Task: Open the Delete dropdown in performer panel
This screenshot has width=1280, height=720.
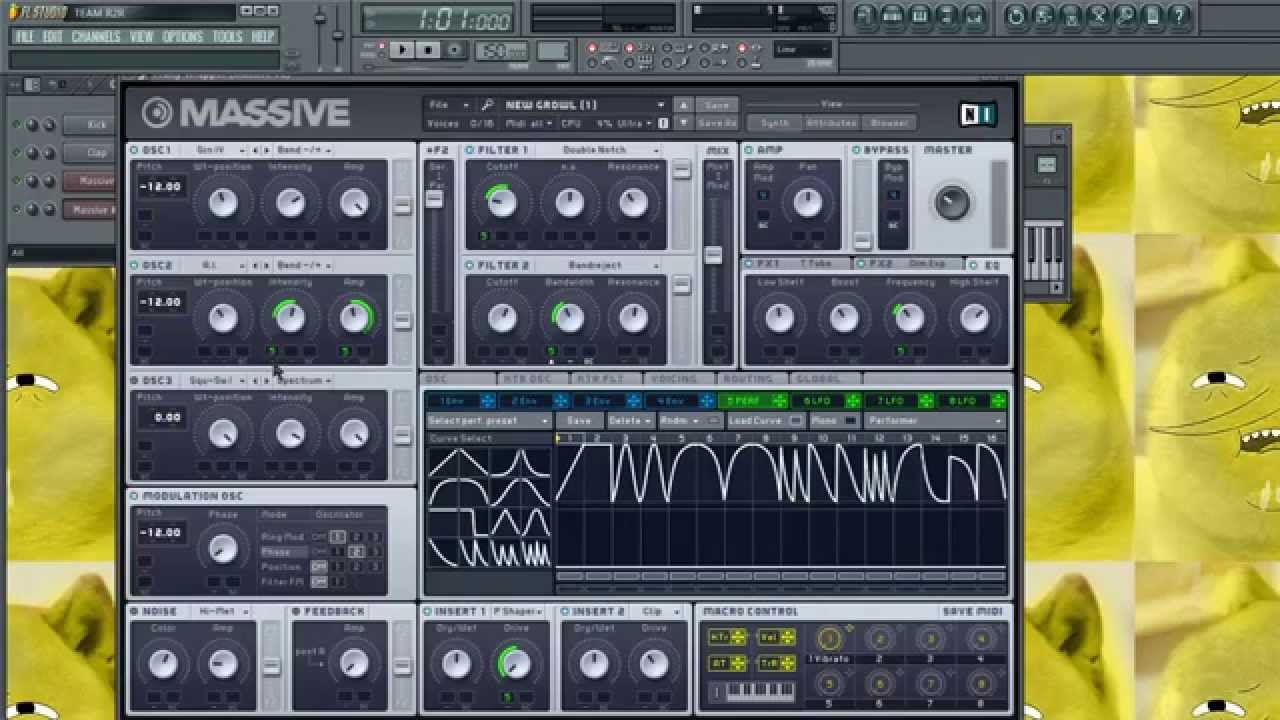Action: tap(630, 421)
